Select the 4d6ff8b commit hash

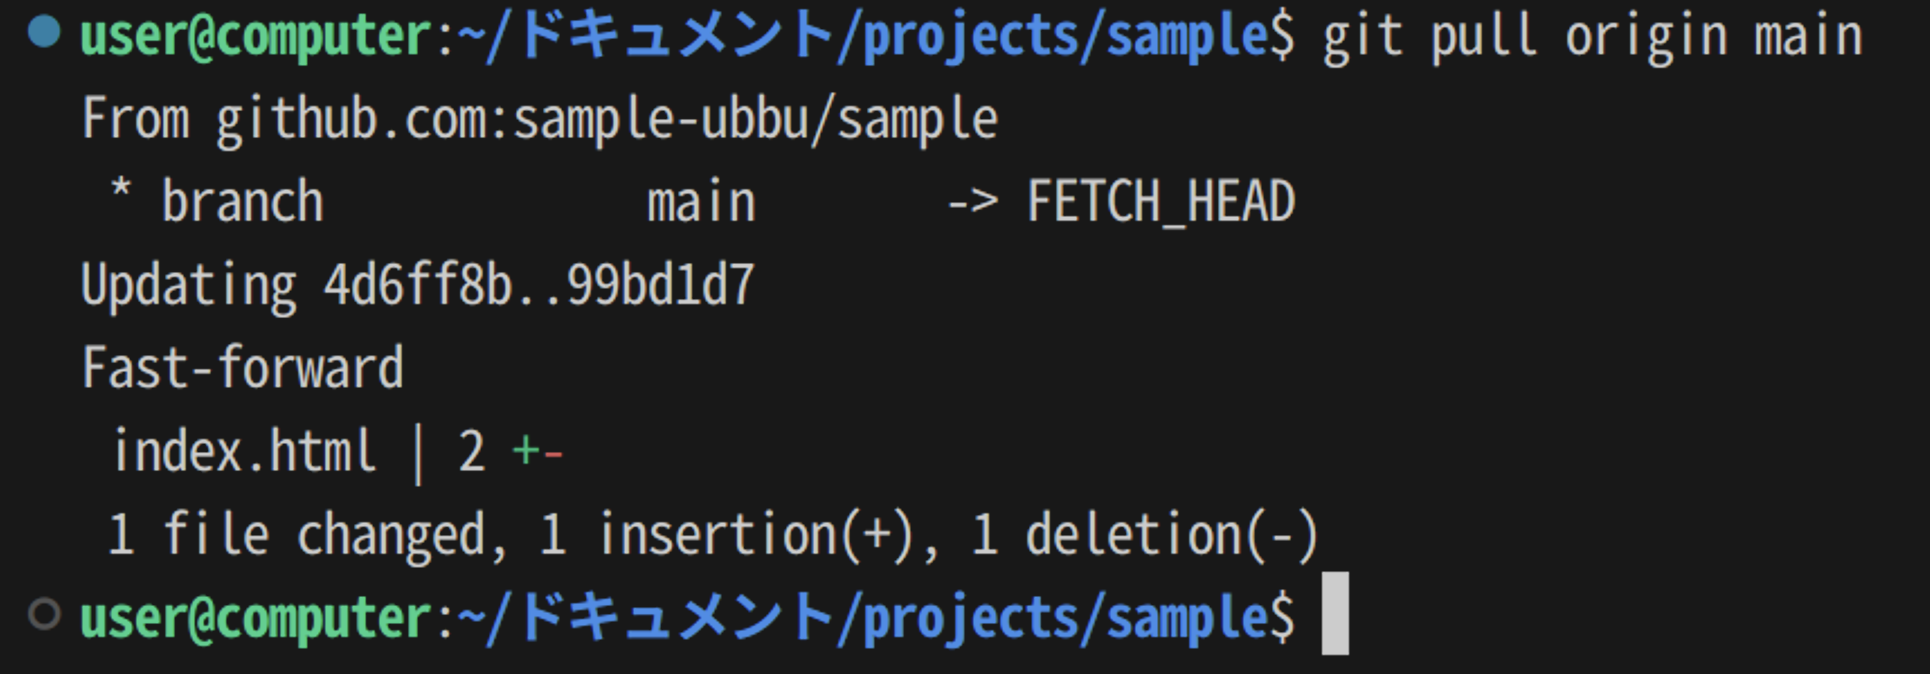[417, 285]
